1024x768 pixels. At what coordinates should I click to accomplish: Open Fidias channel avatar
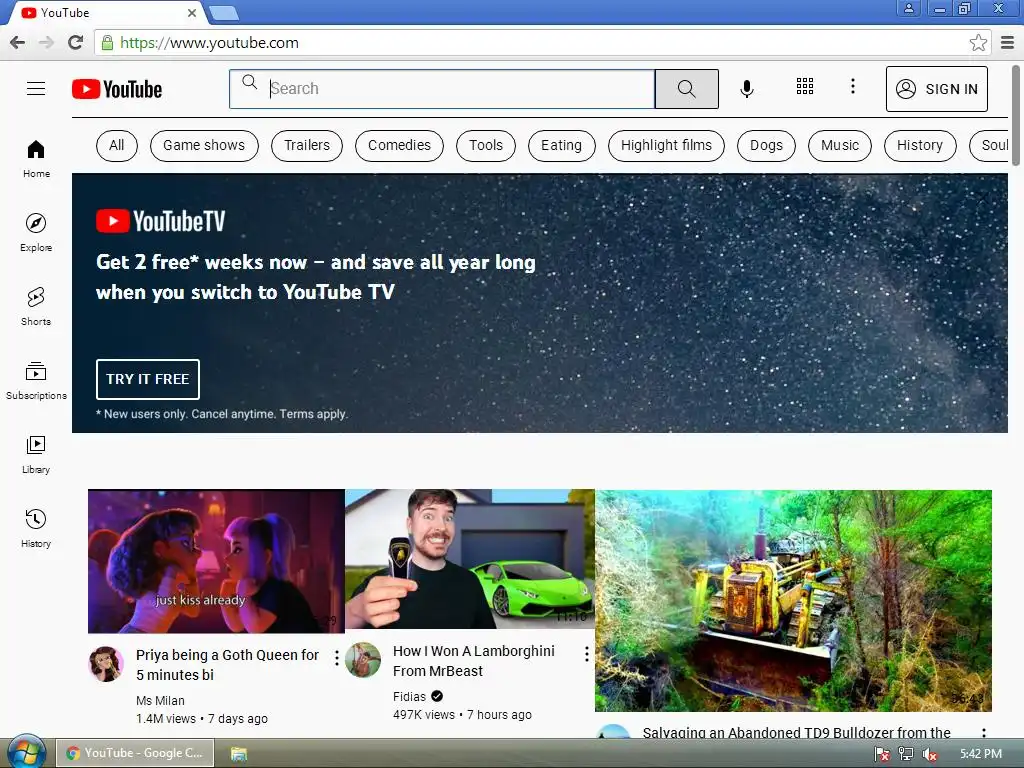pos(363,660)
